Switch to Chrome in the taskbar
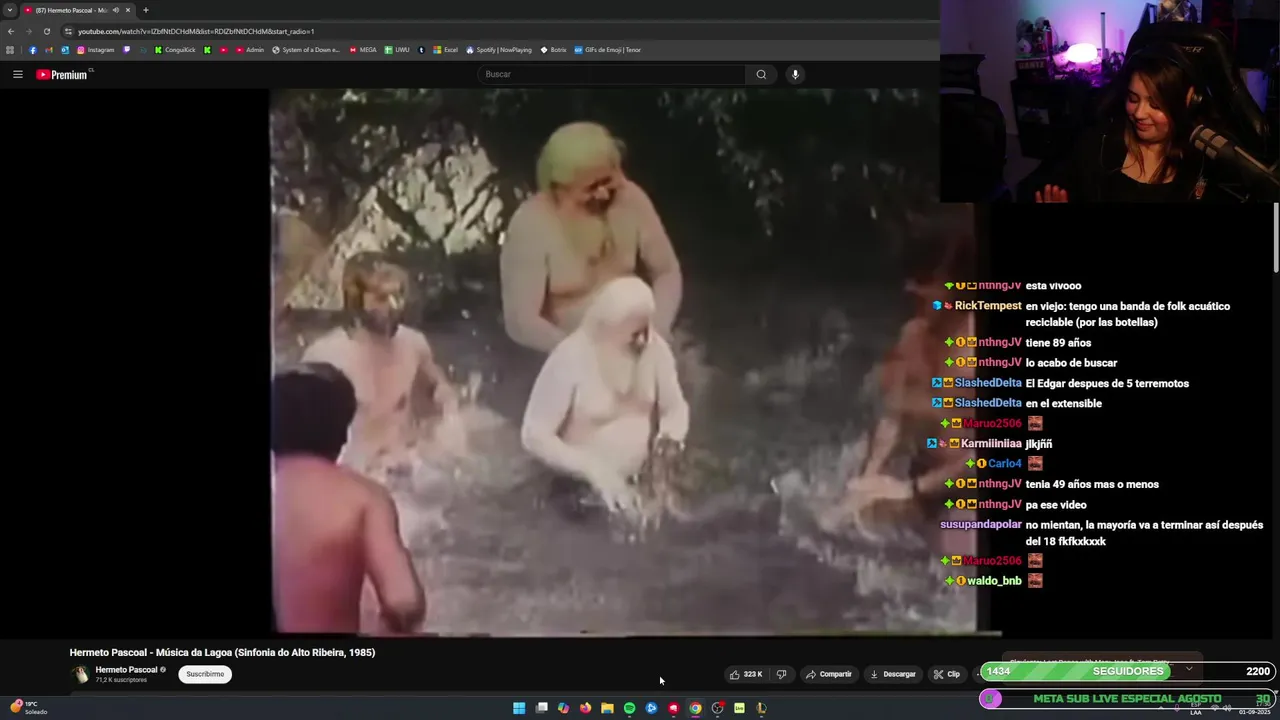Image resolution: width=1280 pixels, height=720 pixels. click(695, 708)
